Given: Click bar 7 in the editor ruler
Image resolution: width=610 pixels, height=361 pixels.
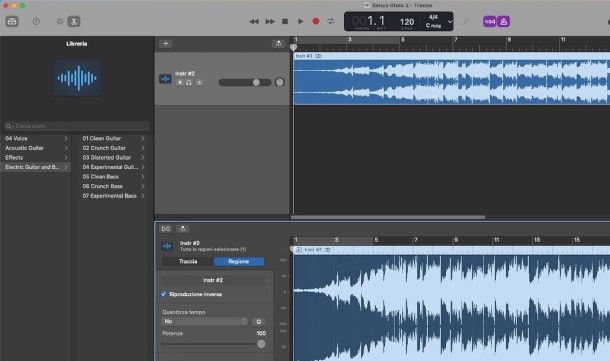Looking at the screenshot, I should pyautogui.click(x=416, y=240).
